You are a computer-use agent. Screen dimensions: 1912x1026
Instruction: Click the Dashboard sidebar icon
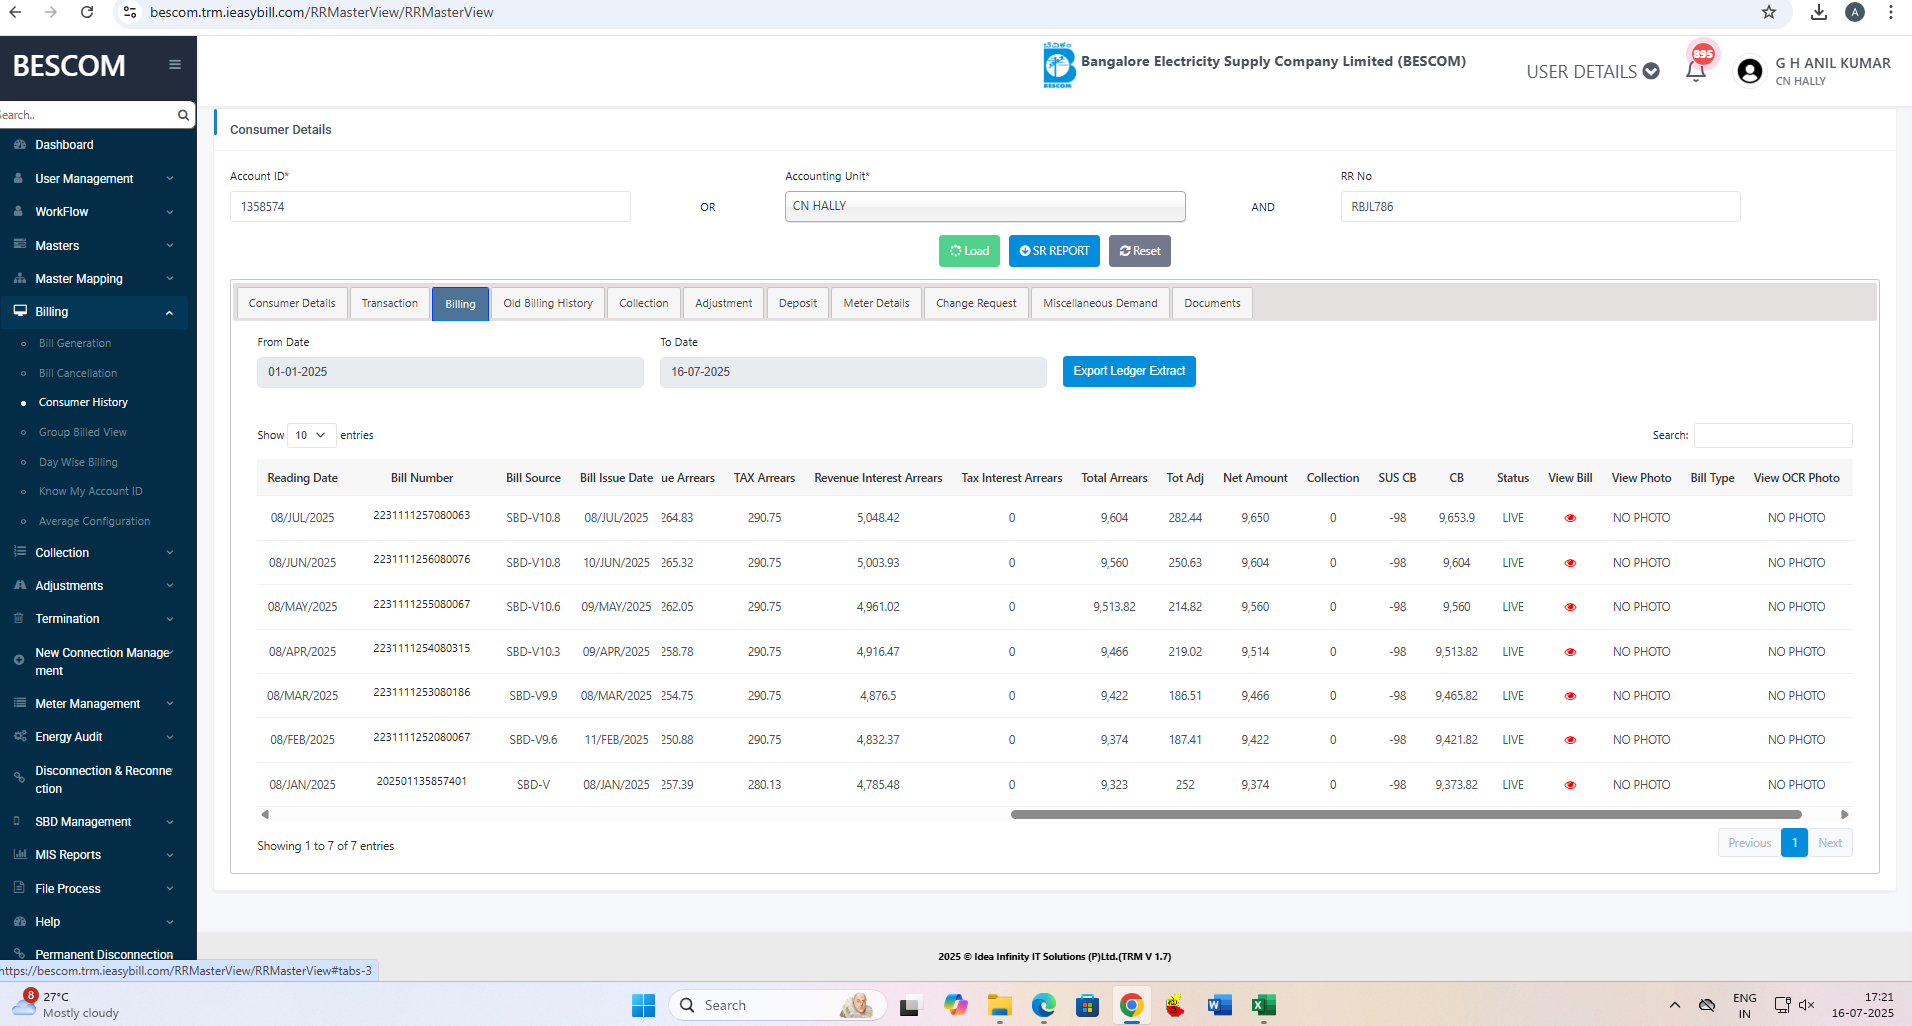pos(19,145)
